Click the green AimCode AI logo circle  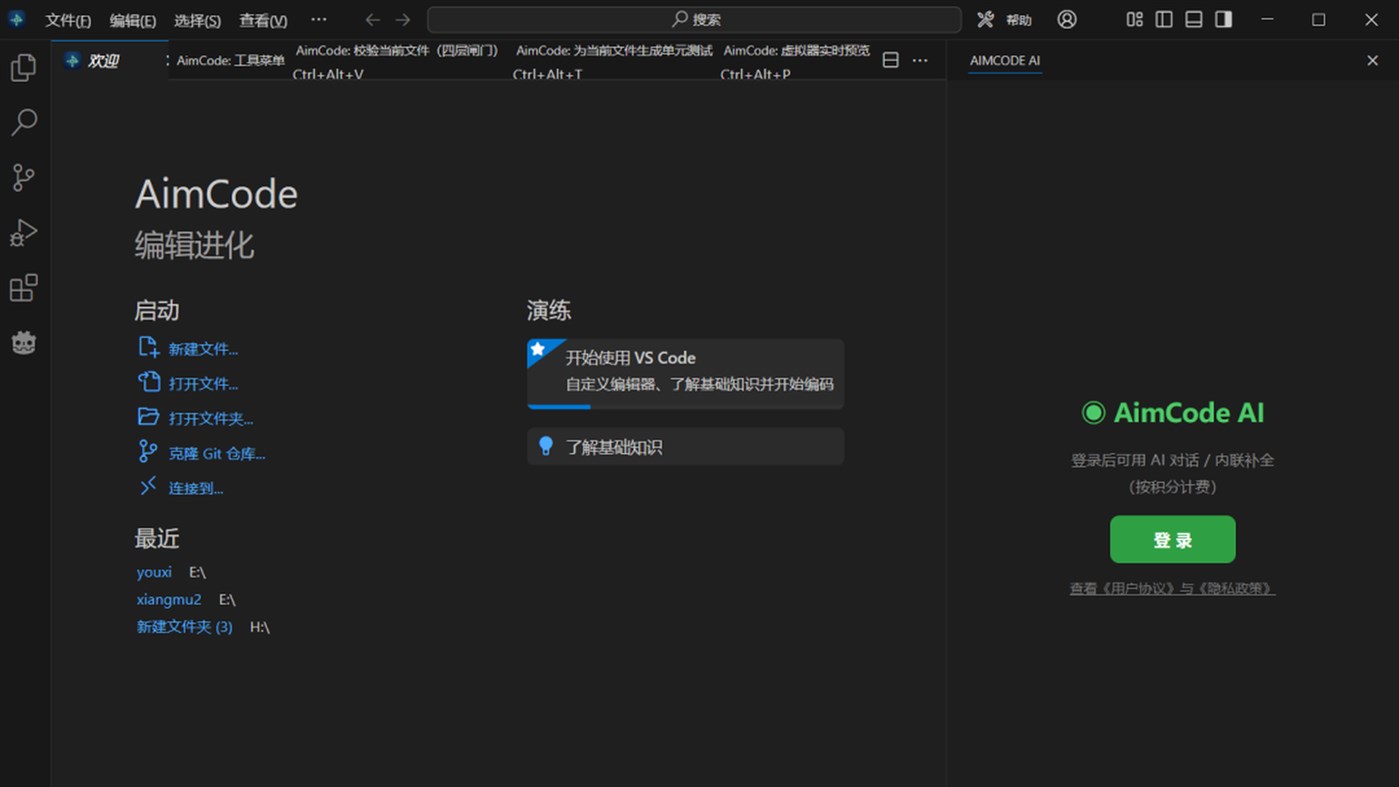click(1093, 413)
